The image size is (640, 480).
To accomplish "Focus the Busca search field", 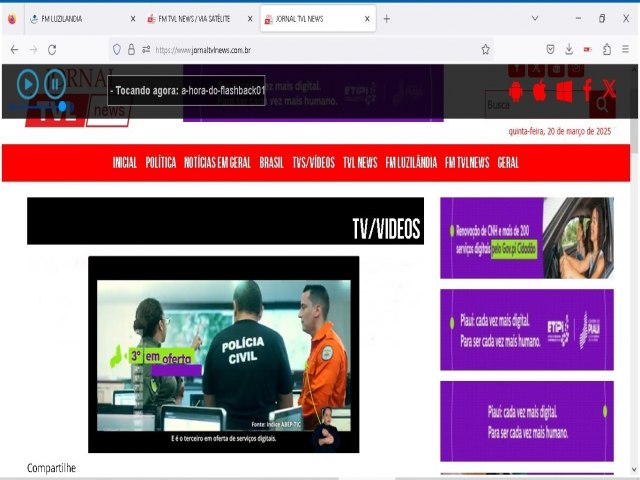I will pos(537,105).
